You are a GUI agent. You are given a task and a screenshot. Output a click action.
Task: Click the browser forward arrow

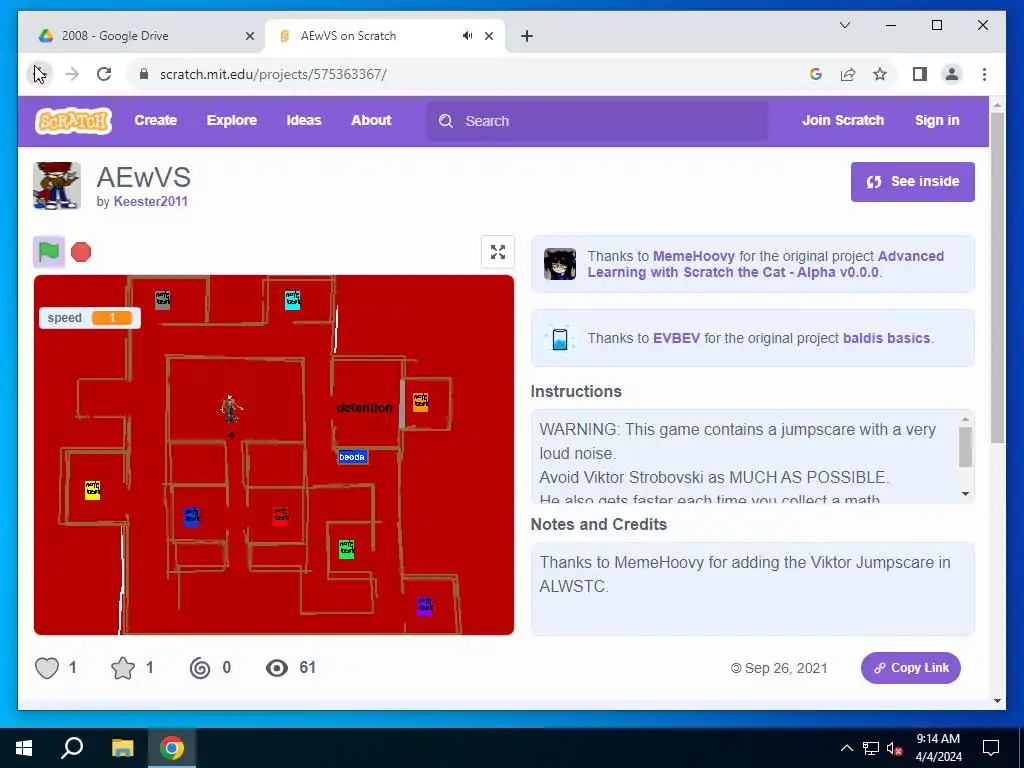click(72, 74)
